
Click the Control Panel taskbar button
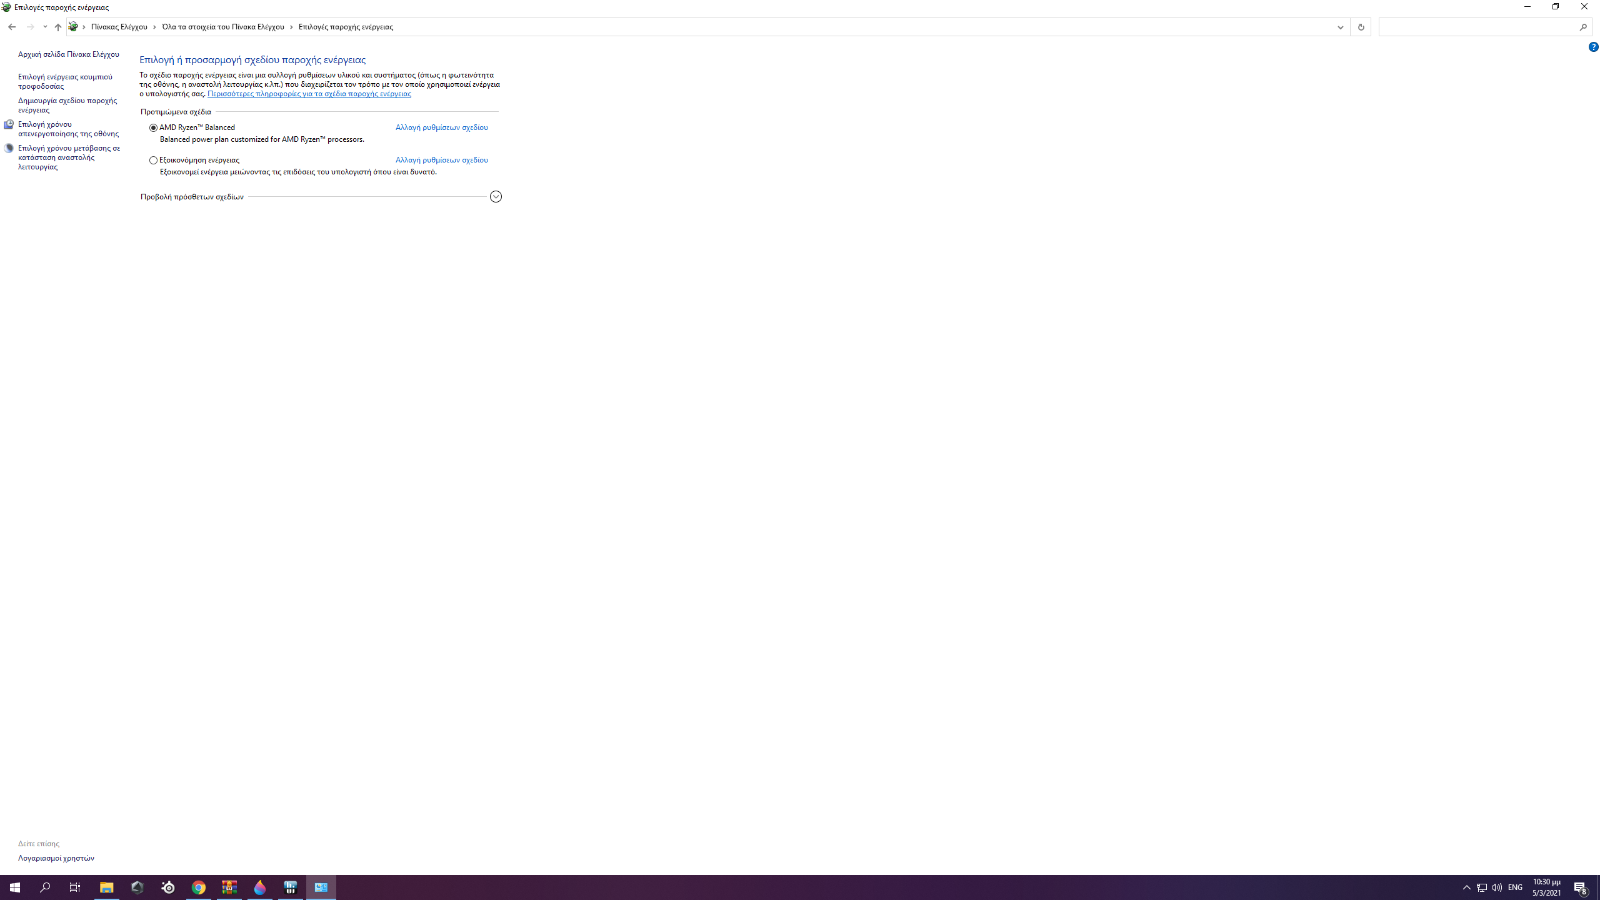(x=321, y=887)
